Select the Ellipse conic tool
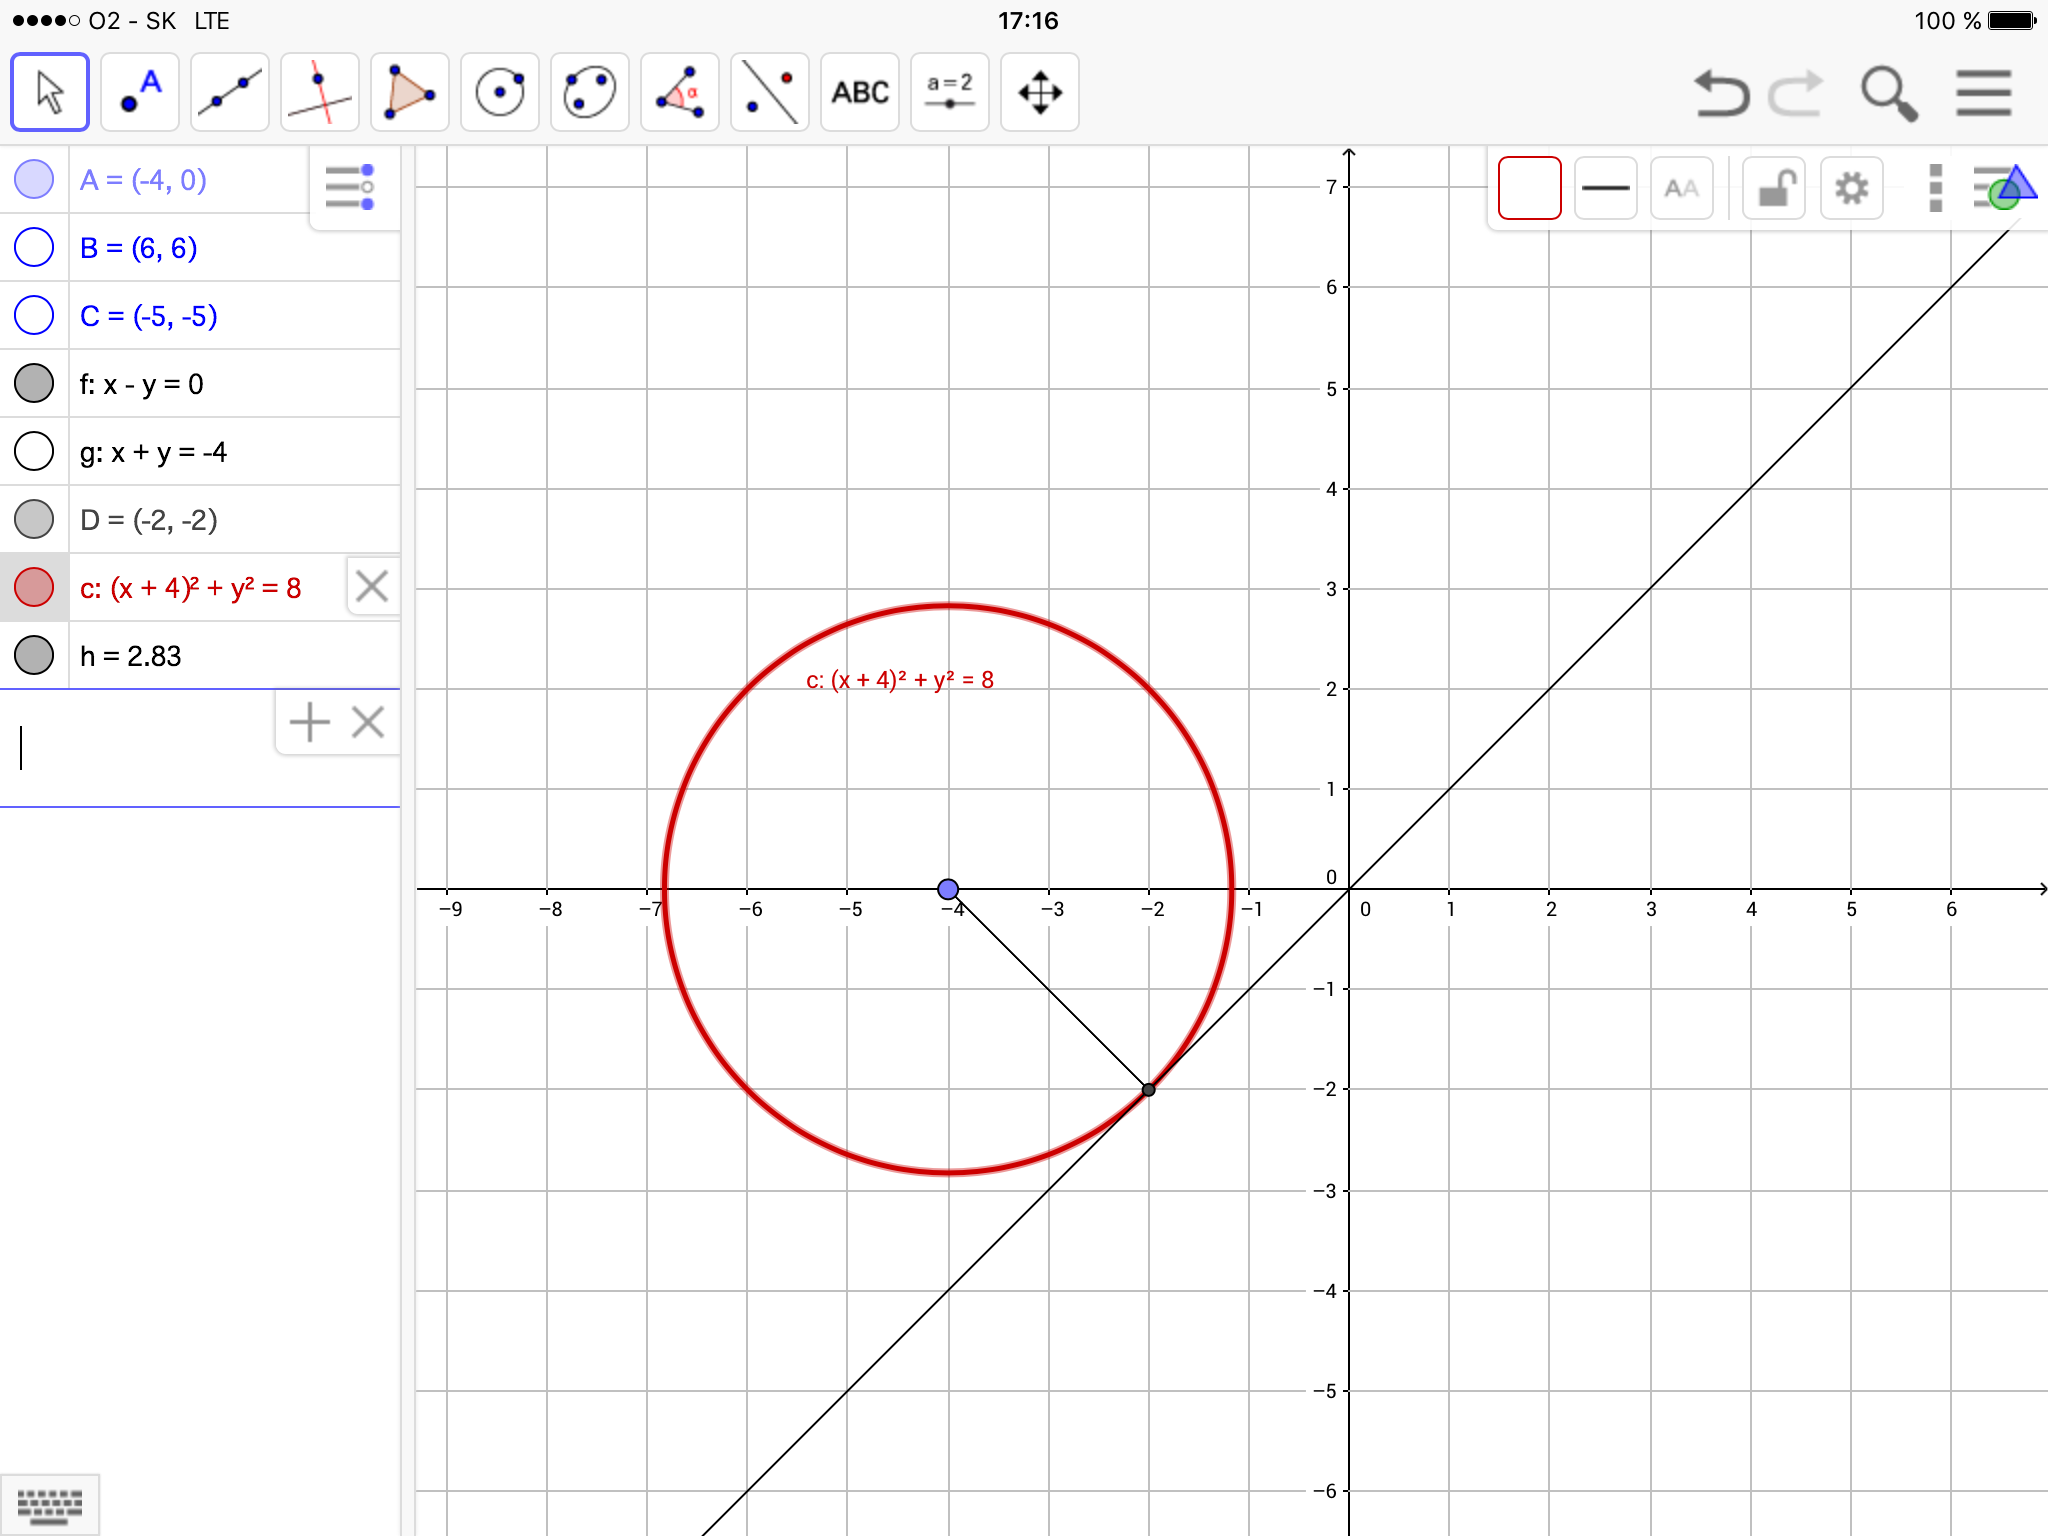Image resolution: width=2048 pixels, height=1536 pixels. pyautogui.click(x=590, y=92)
